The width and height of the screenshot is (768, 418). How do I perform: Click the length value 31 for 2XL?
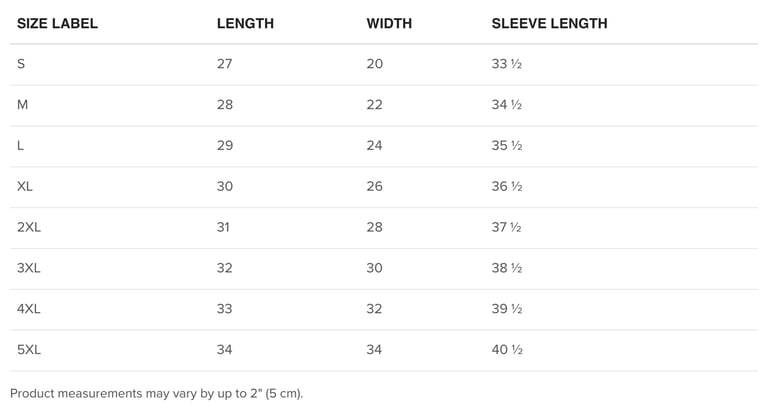223,227
